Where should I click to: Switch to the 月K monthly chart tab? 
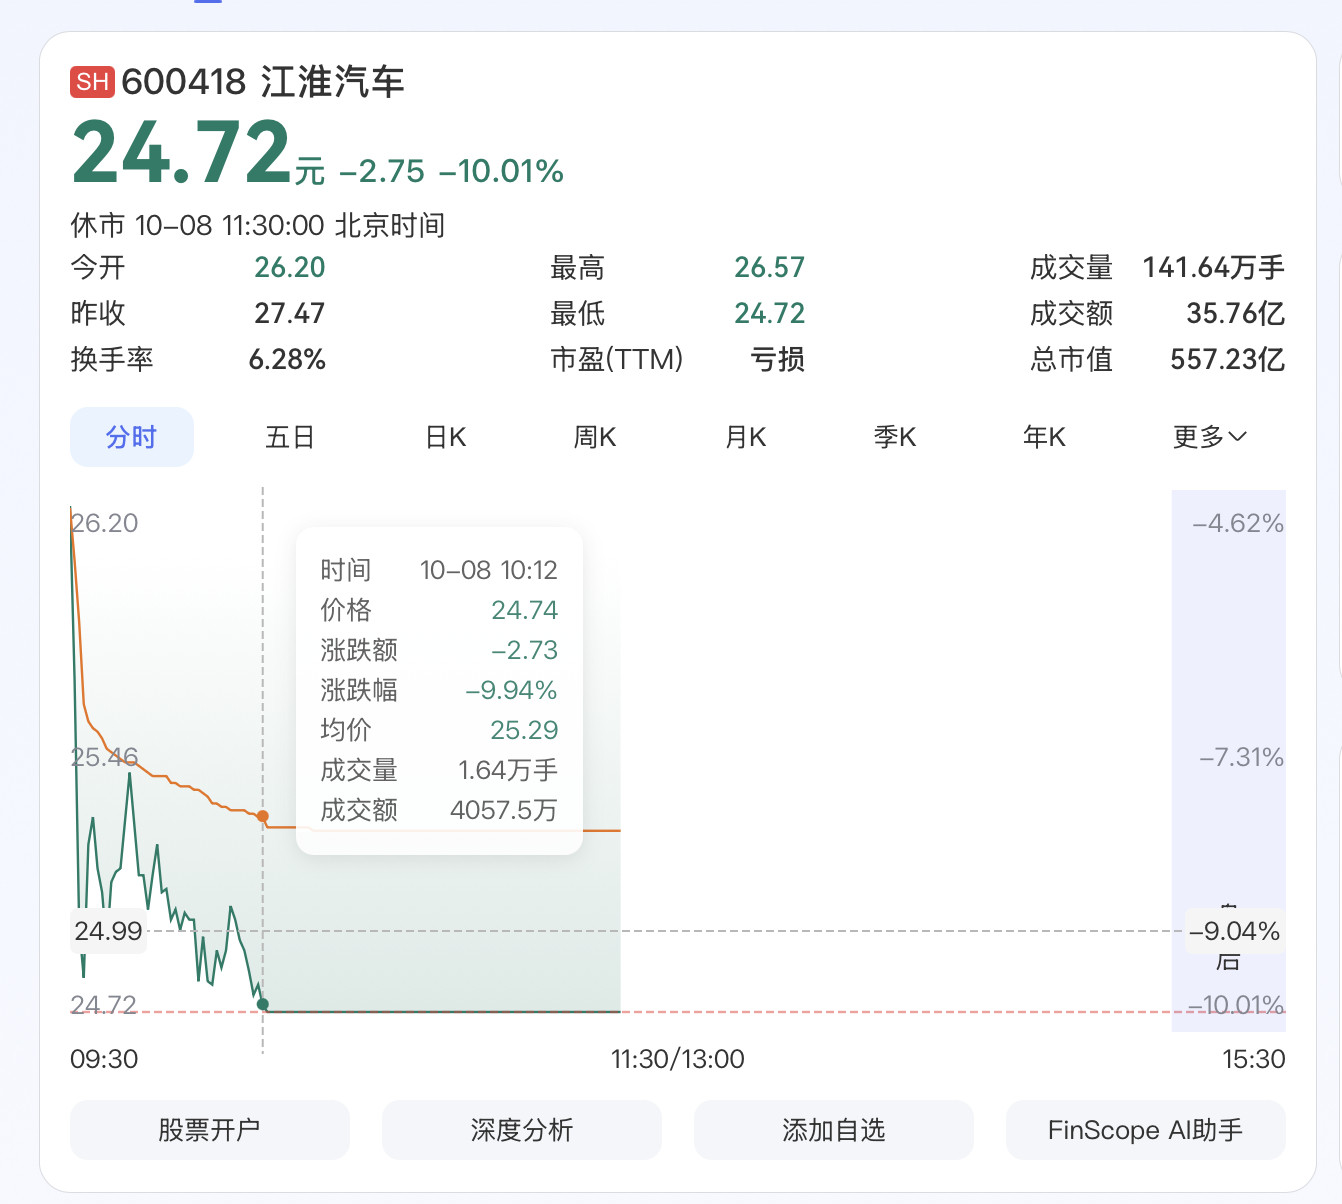point(745,437)
